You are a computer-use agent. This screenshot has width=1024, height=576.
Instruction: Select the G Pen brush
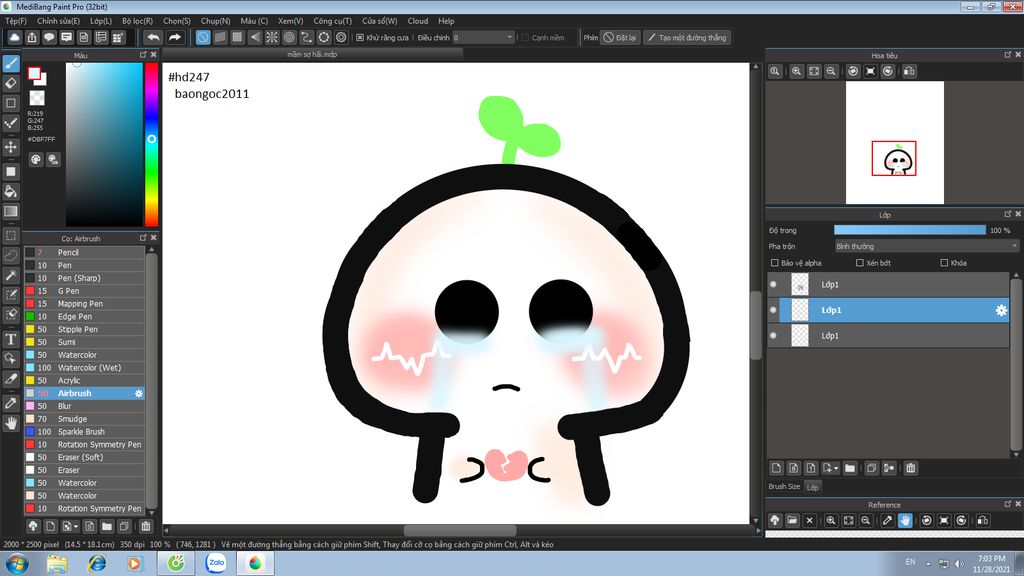coord(84,291)
